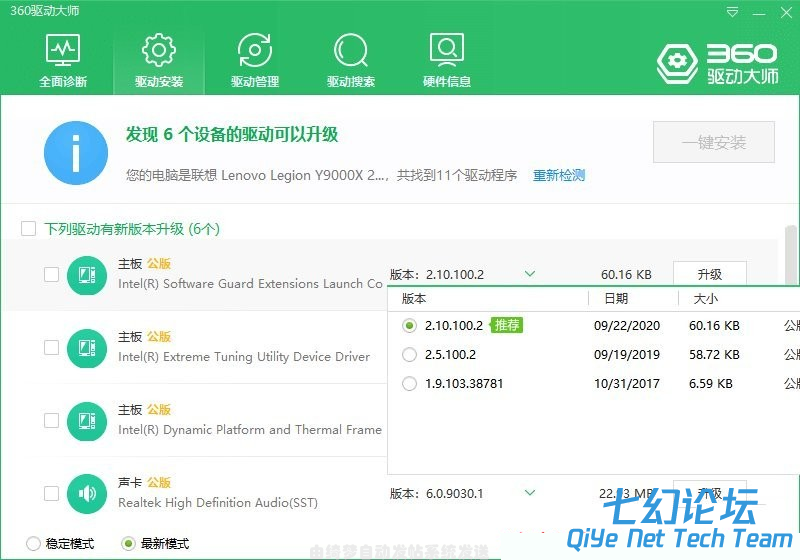Click the 一键安装 button

(714, 142)
